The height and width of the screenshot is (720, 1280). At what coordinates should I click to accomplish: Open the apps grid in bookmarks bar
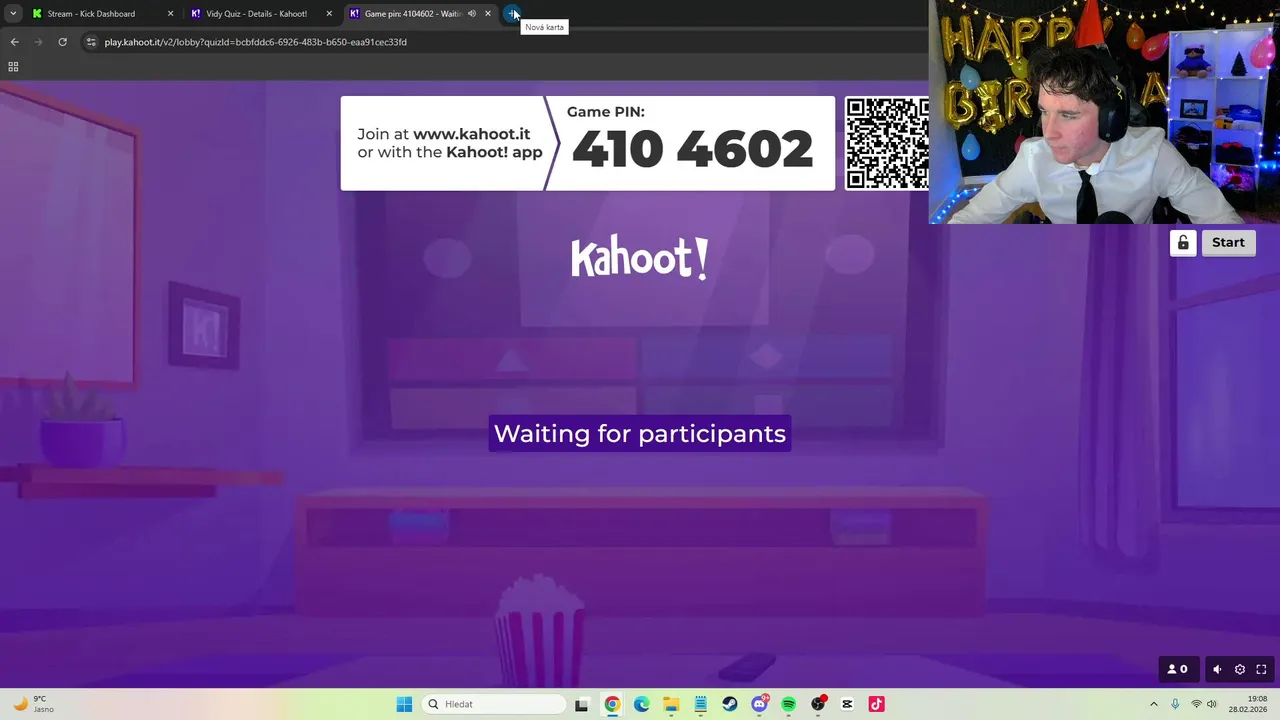click(13, 67)
